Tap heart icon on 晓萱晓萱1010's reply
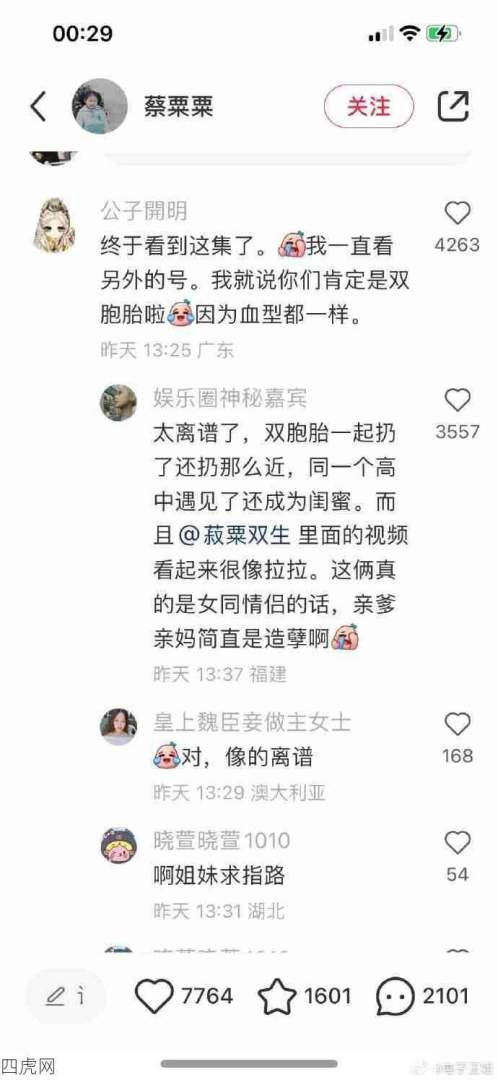 point(457,843)
